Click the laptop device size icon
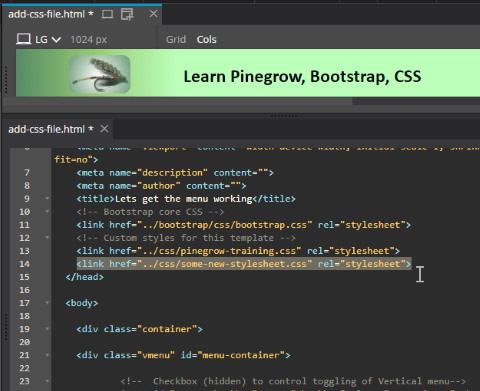This screenshot has height=391, width=480. tap(24, 39)
